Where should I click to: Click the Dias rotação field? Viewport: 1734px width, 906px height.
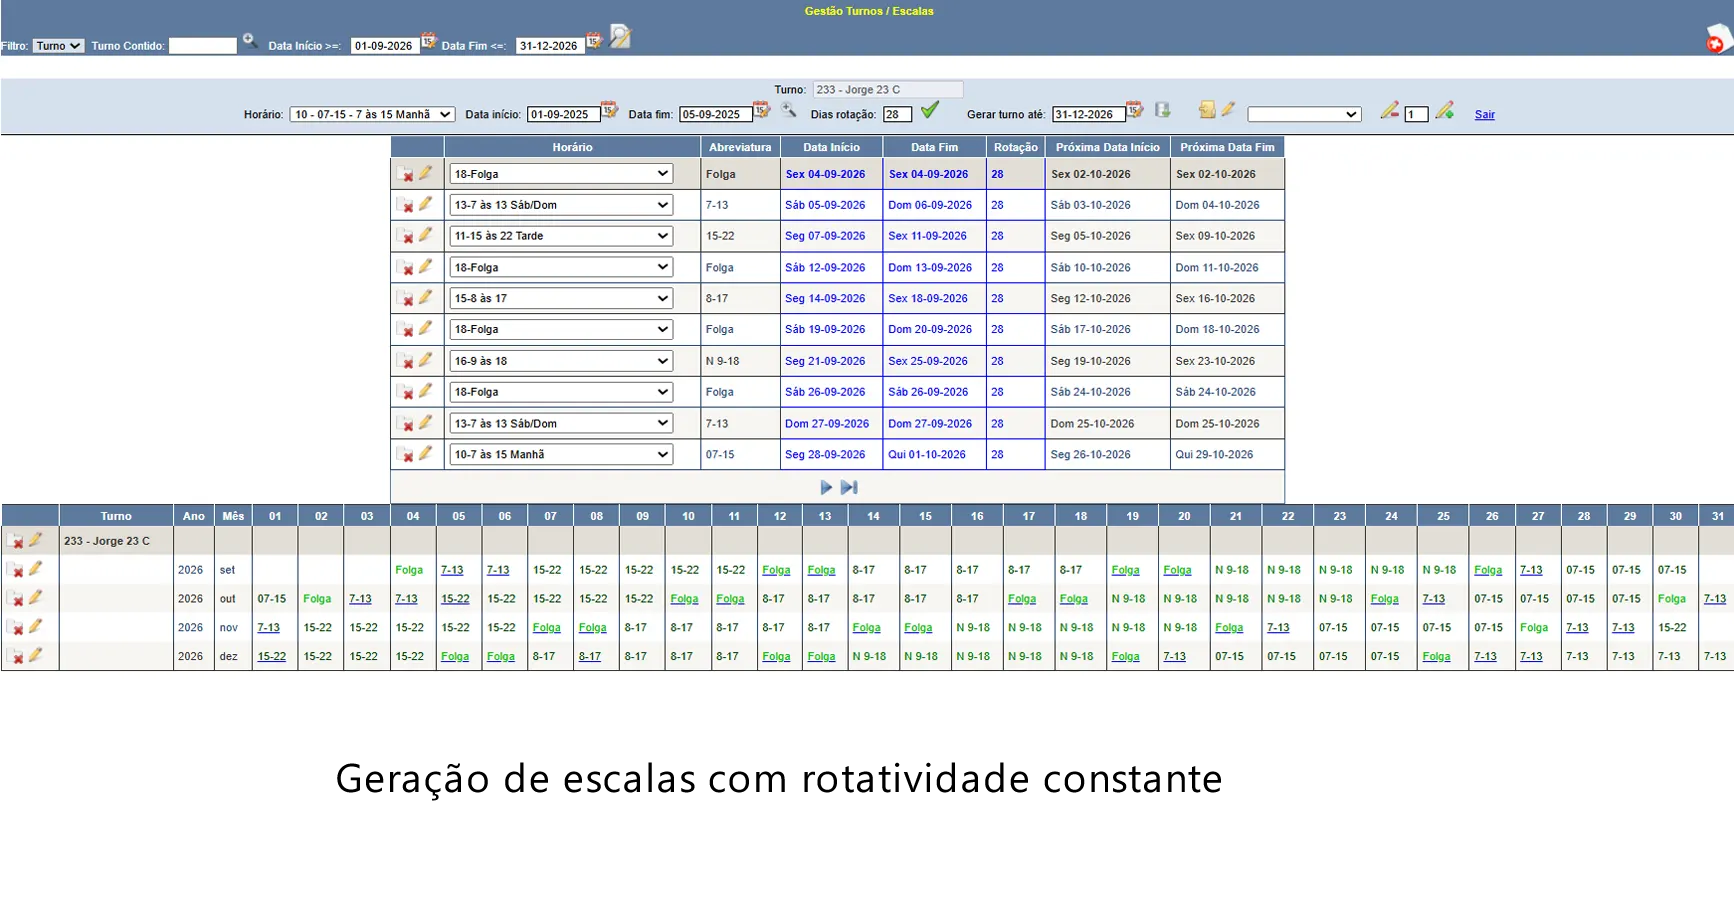point(898,115)
